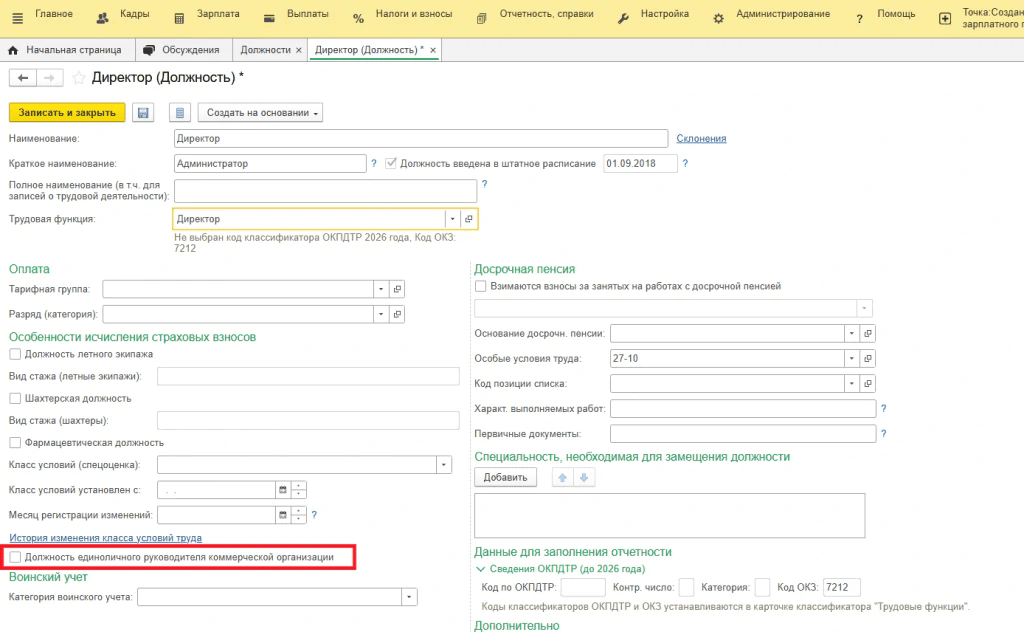
Task: Open История изменения класса условий труда link
Action: [105, 538]
